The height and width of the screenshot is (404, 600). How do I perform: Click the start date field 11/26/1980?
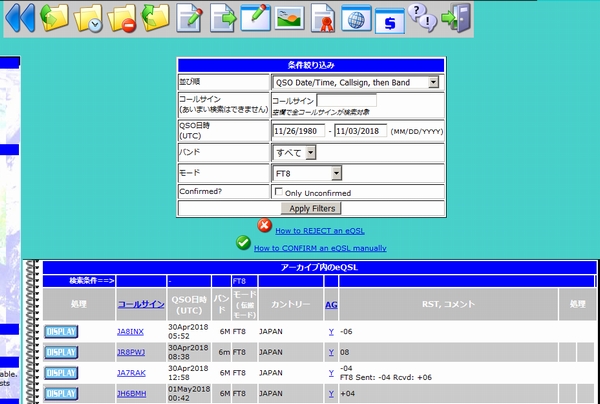coord(299,131)
